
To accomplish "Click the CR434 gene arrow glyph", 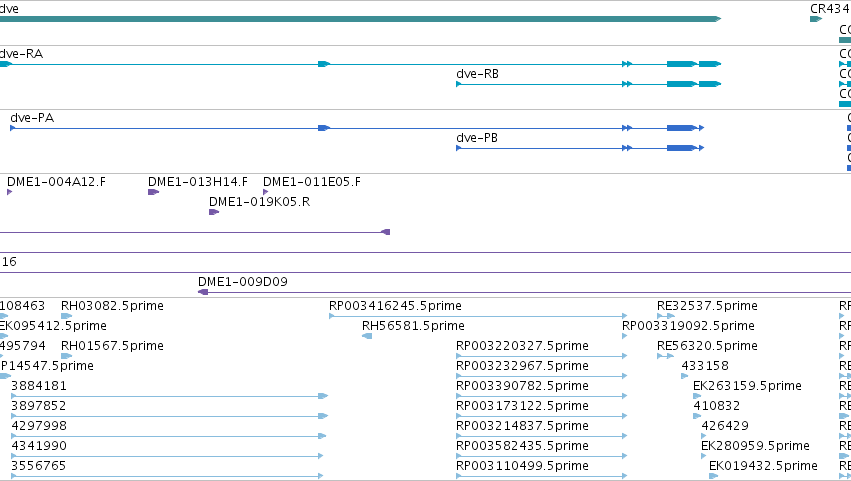I will point(816,19).
